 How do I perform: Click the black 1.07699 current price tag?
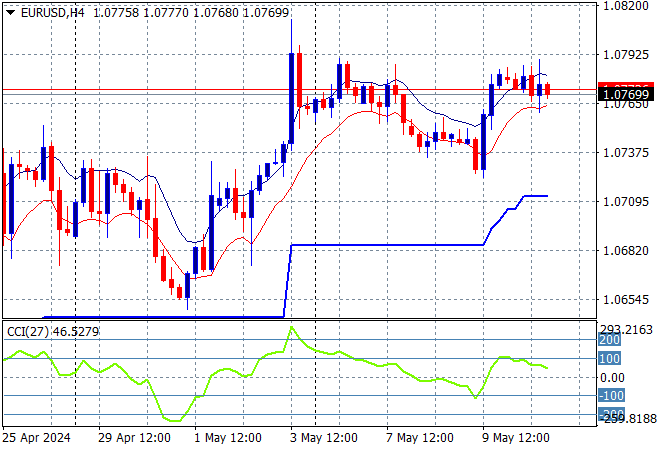[626, 94]
